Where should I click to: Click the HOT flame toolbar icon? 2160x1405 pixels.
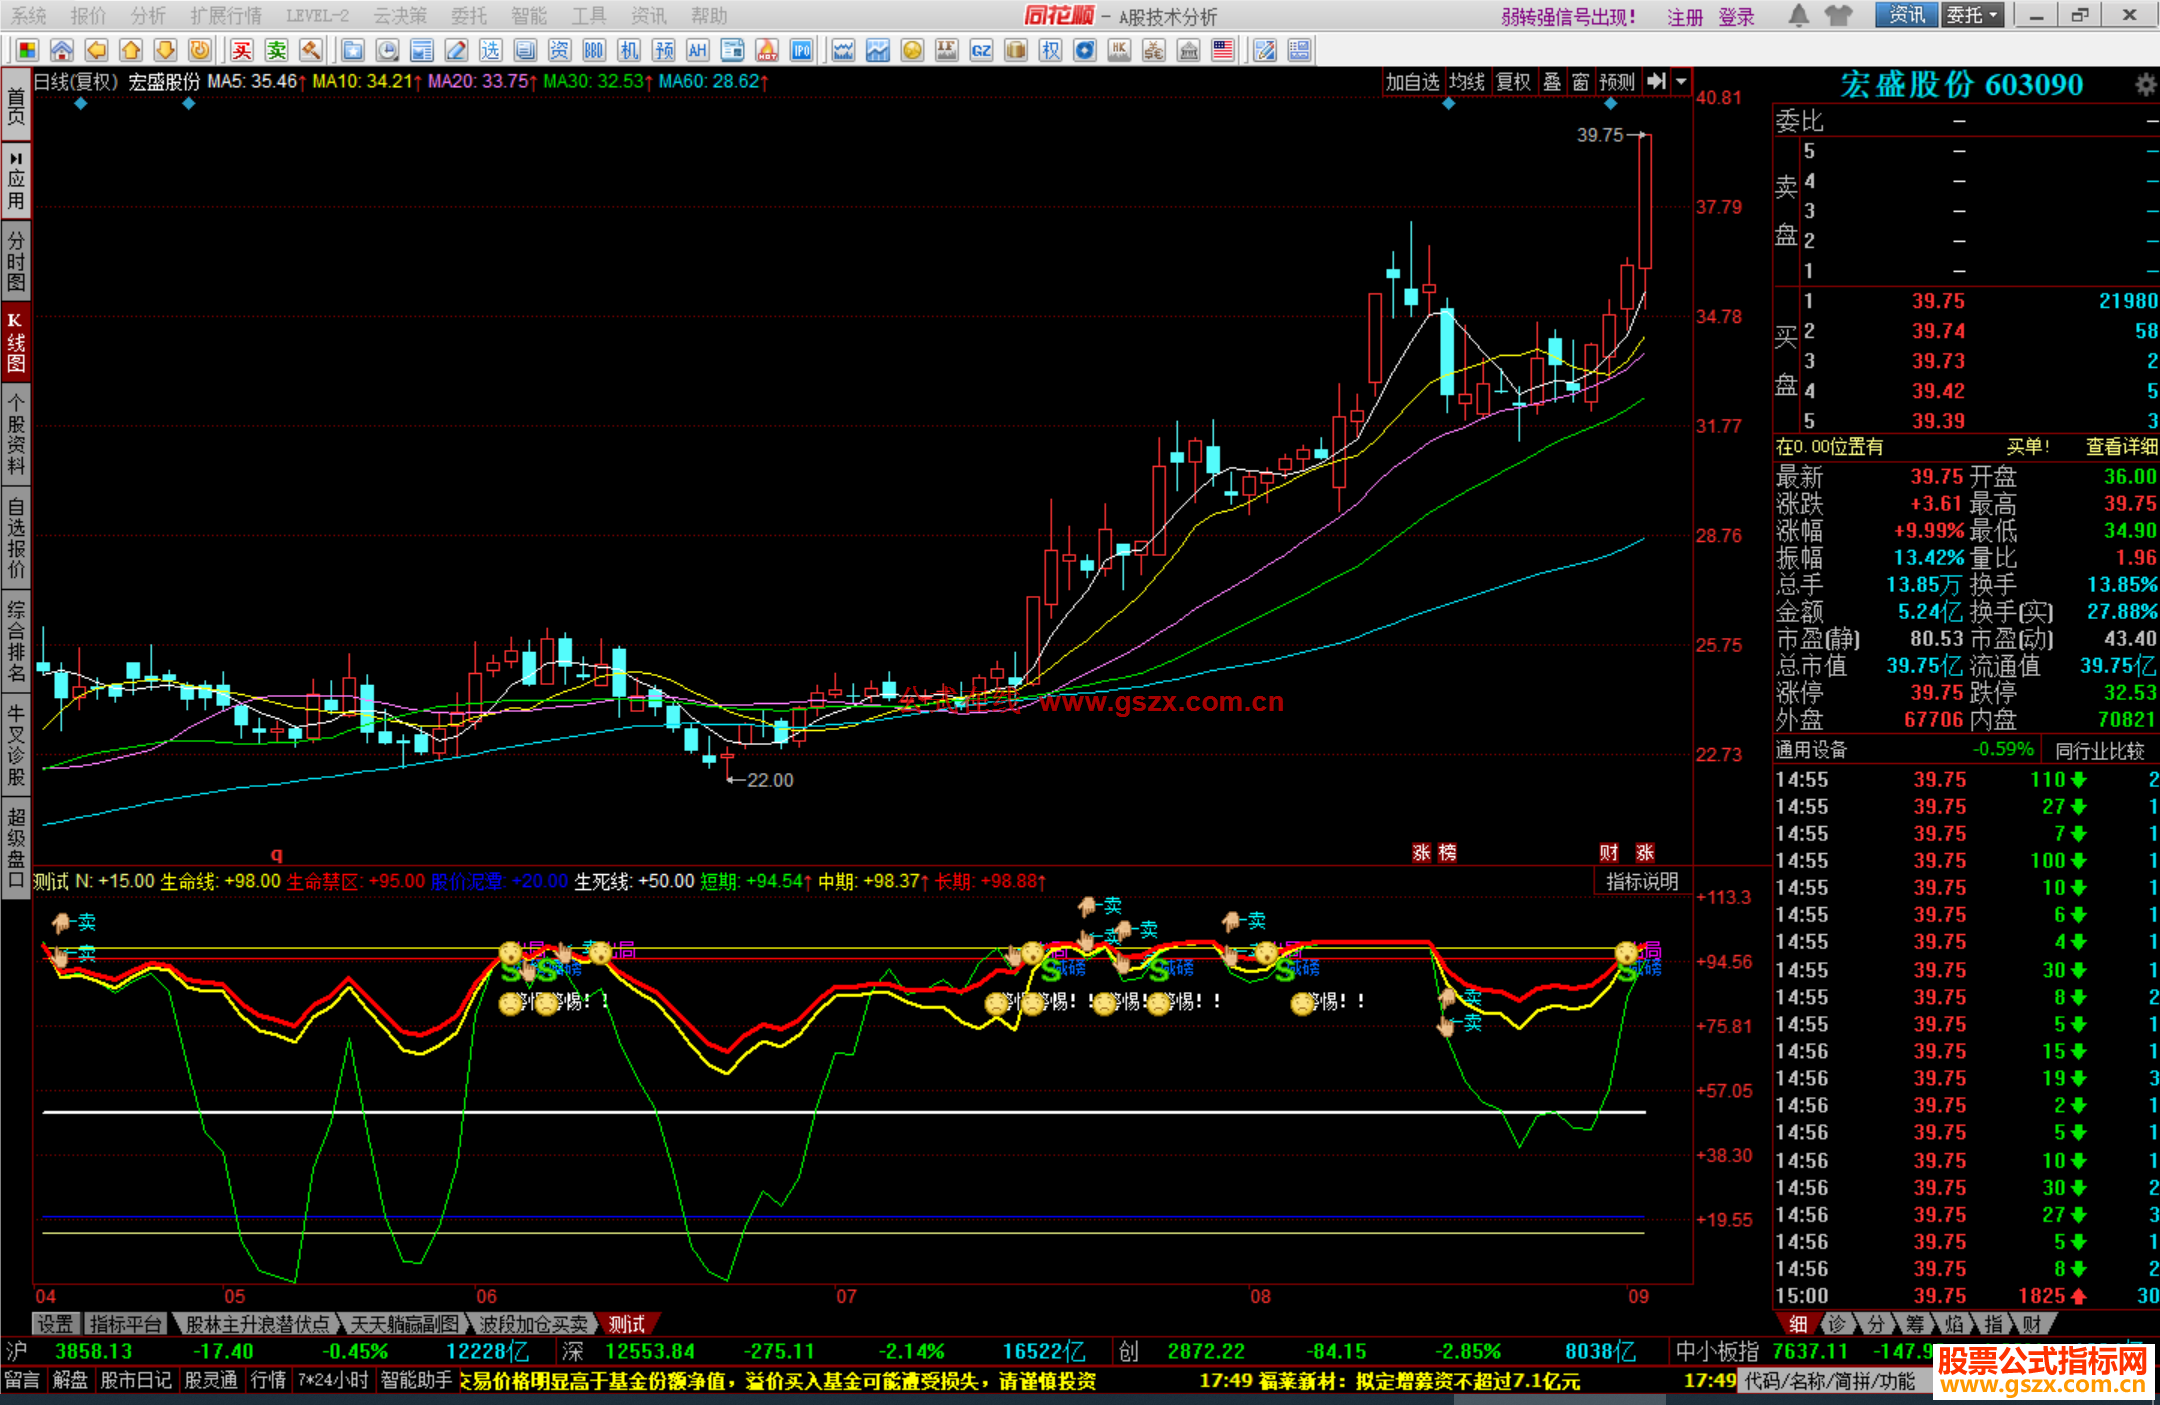pos(767,50)
